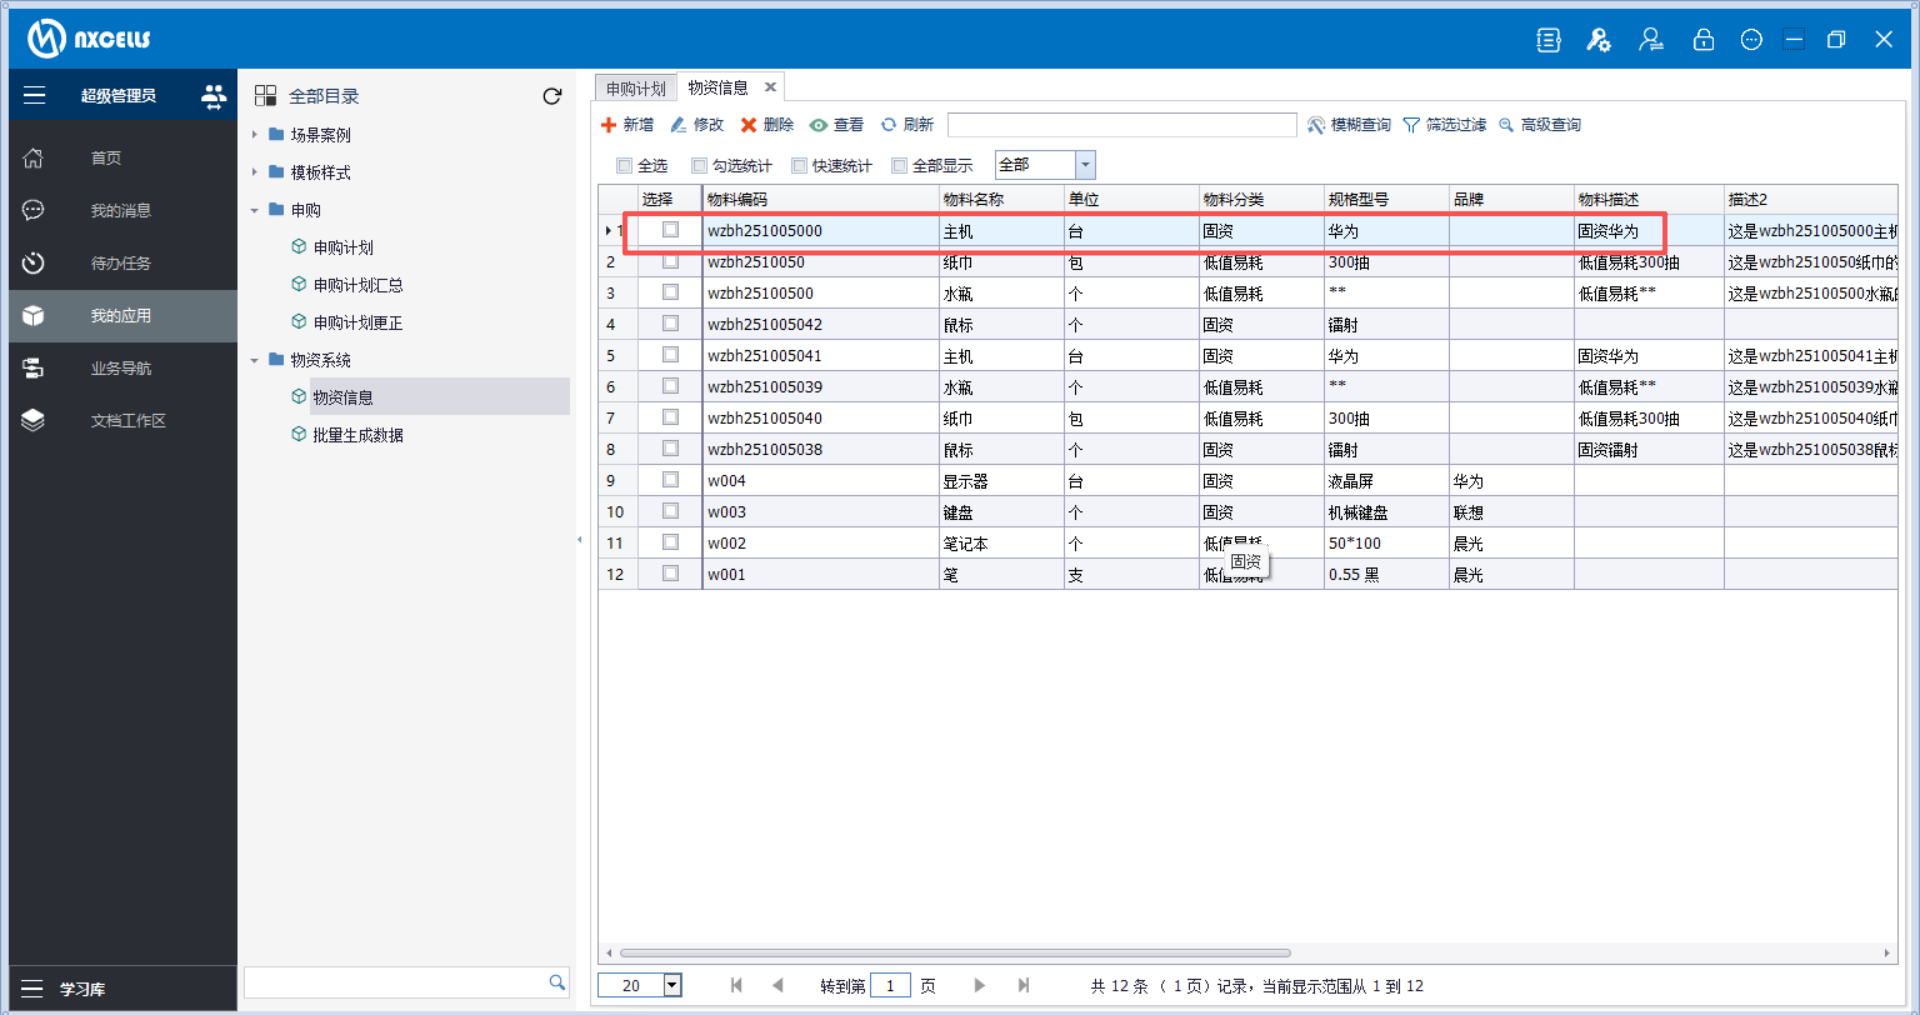Go to the next page arrow
This screenshot has height=1015, width=1920.
pos(979,986)
